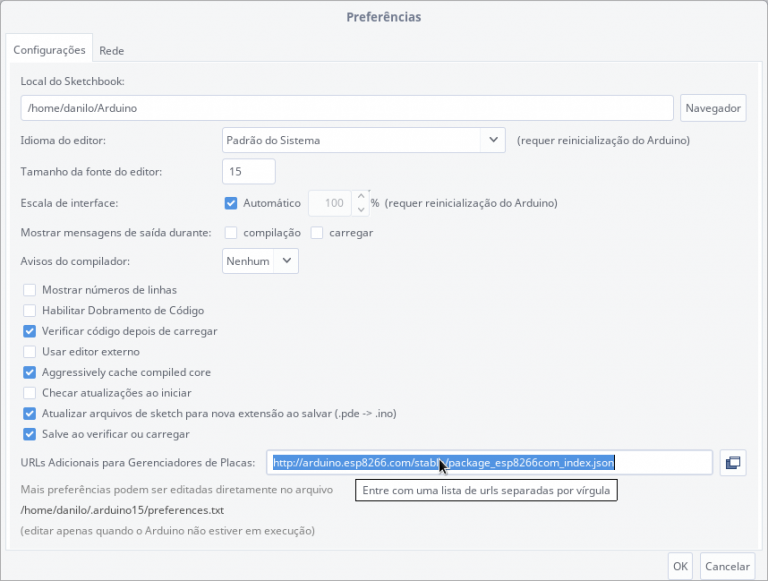Disable Aggressively cache compiled core
The image size is (768, 581).
[30, 372]
